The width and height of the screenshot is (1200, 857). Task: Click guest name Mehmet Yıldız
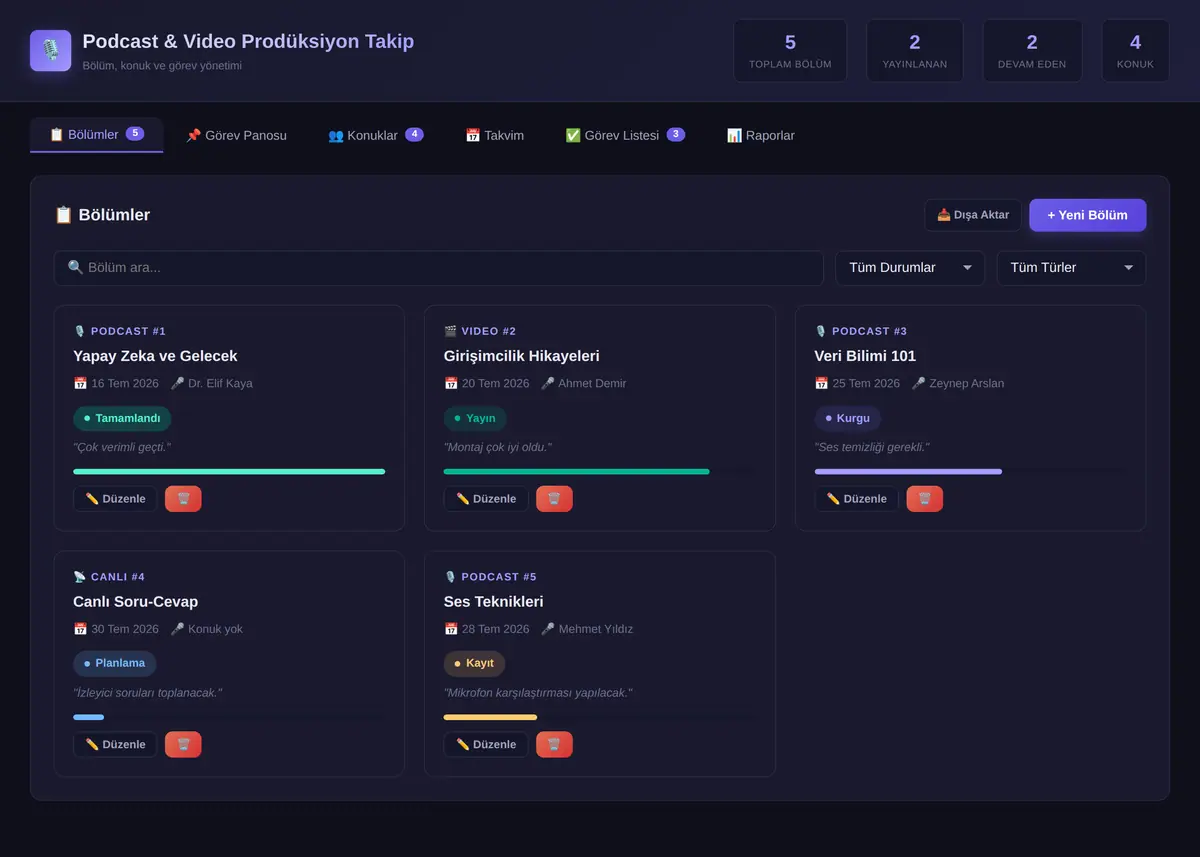click(596, 629)
